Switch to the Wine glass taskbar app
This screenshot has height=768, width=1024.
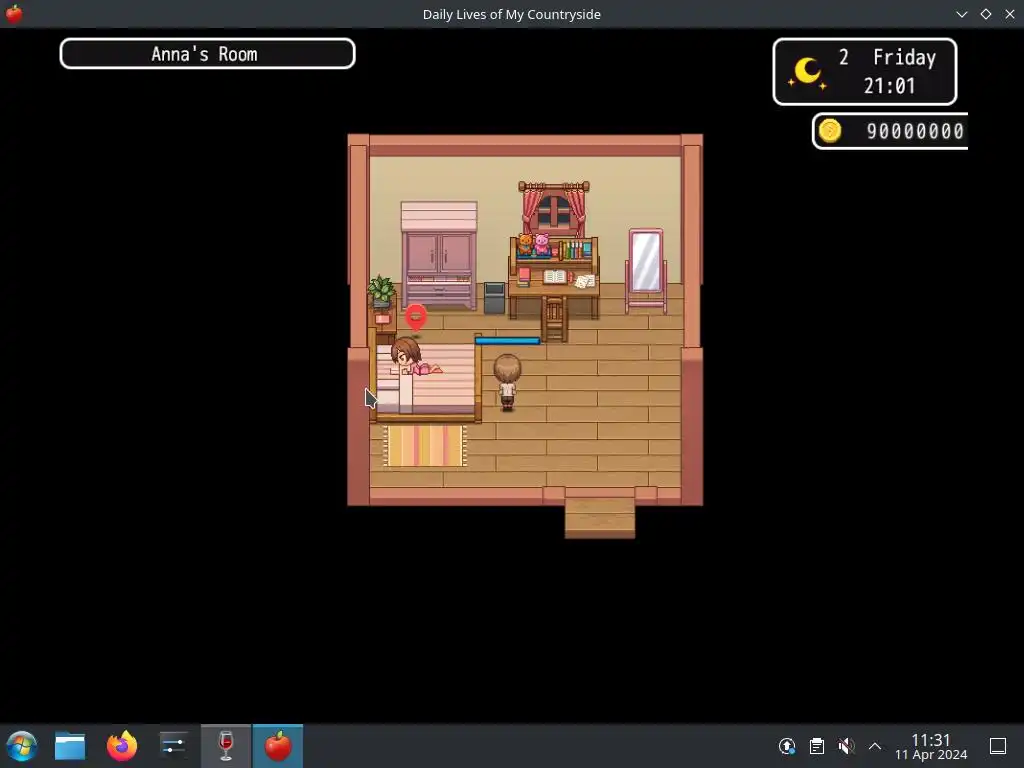[226, 746]
